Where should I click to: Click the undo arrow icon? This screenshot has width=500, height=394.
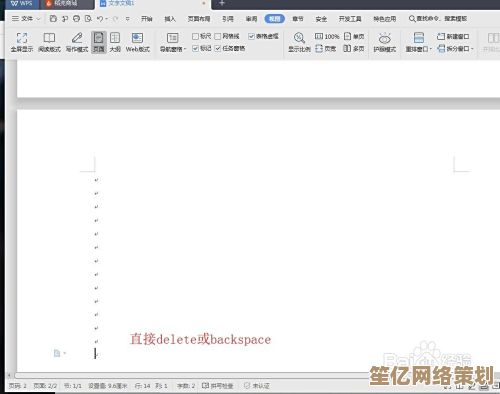(x=99, y=19)
